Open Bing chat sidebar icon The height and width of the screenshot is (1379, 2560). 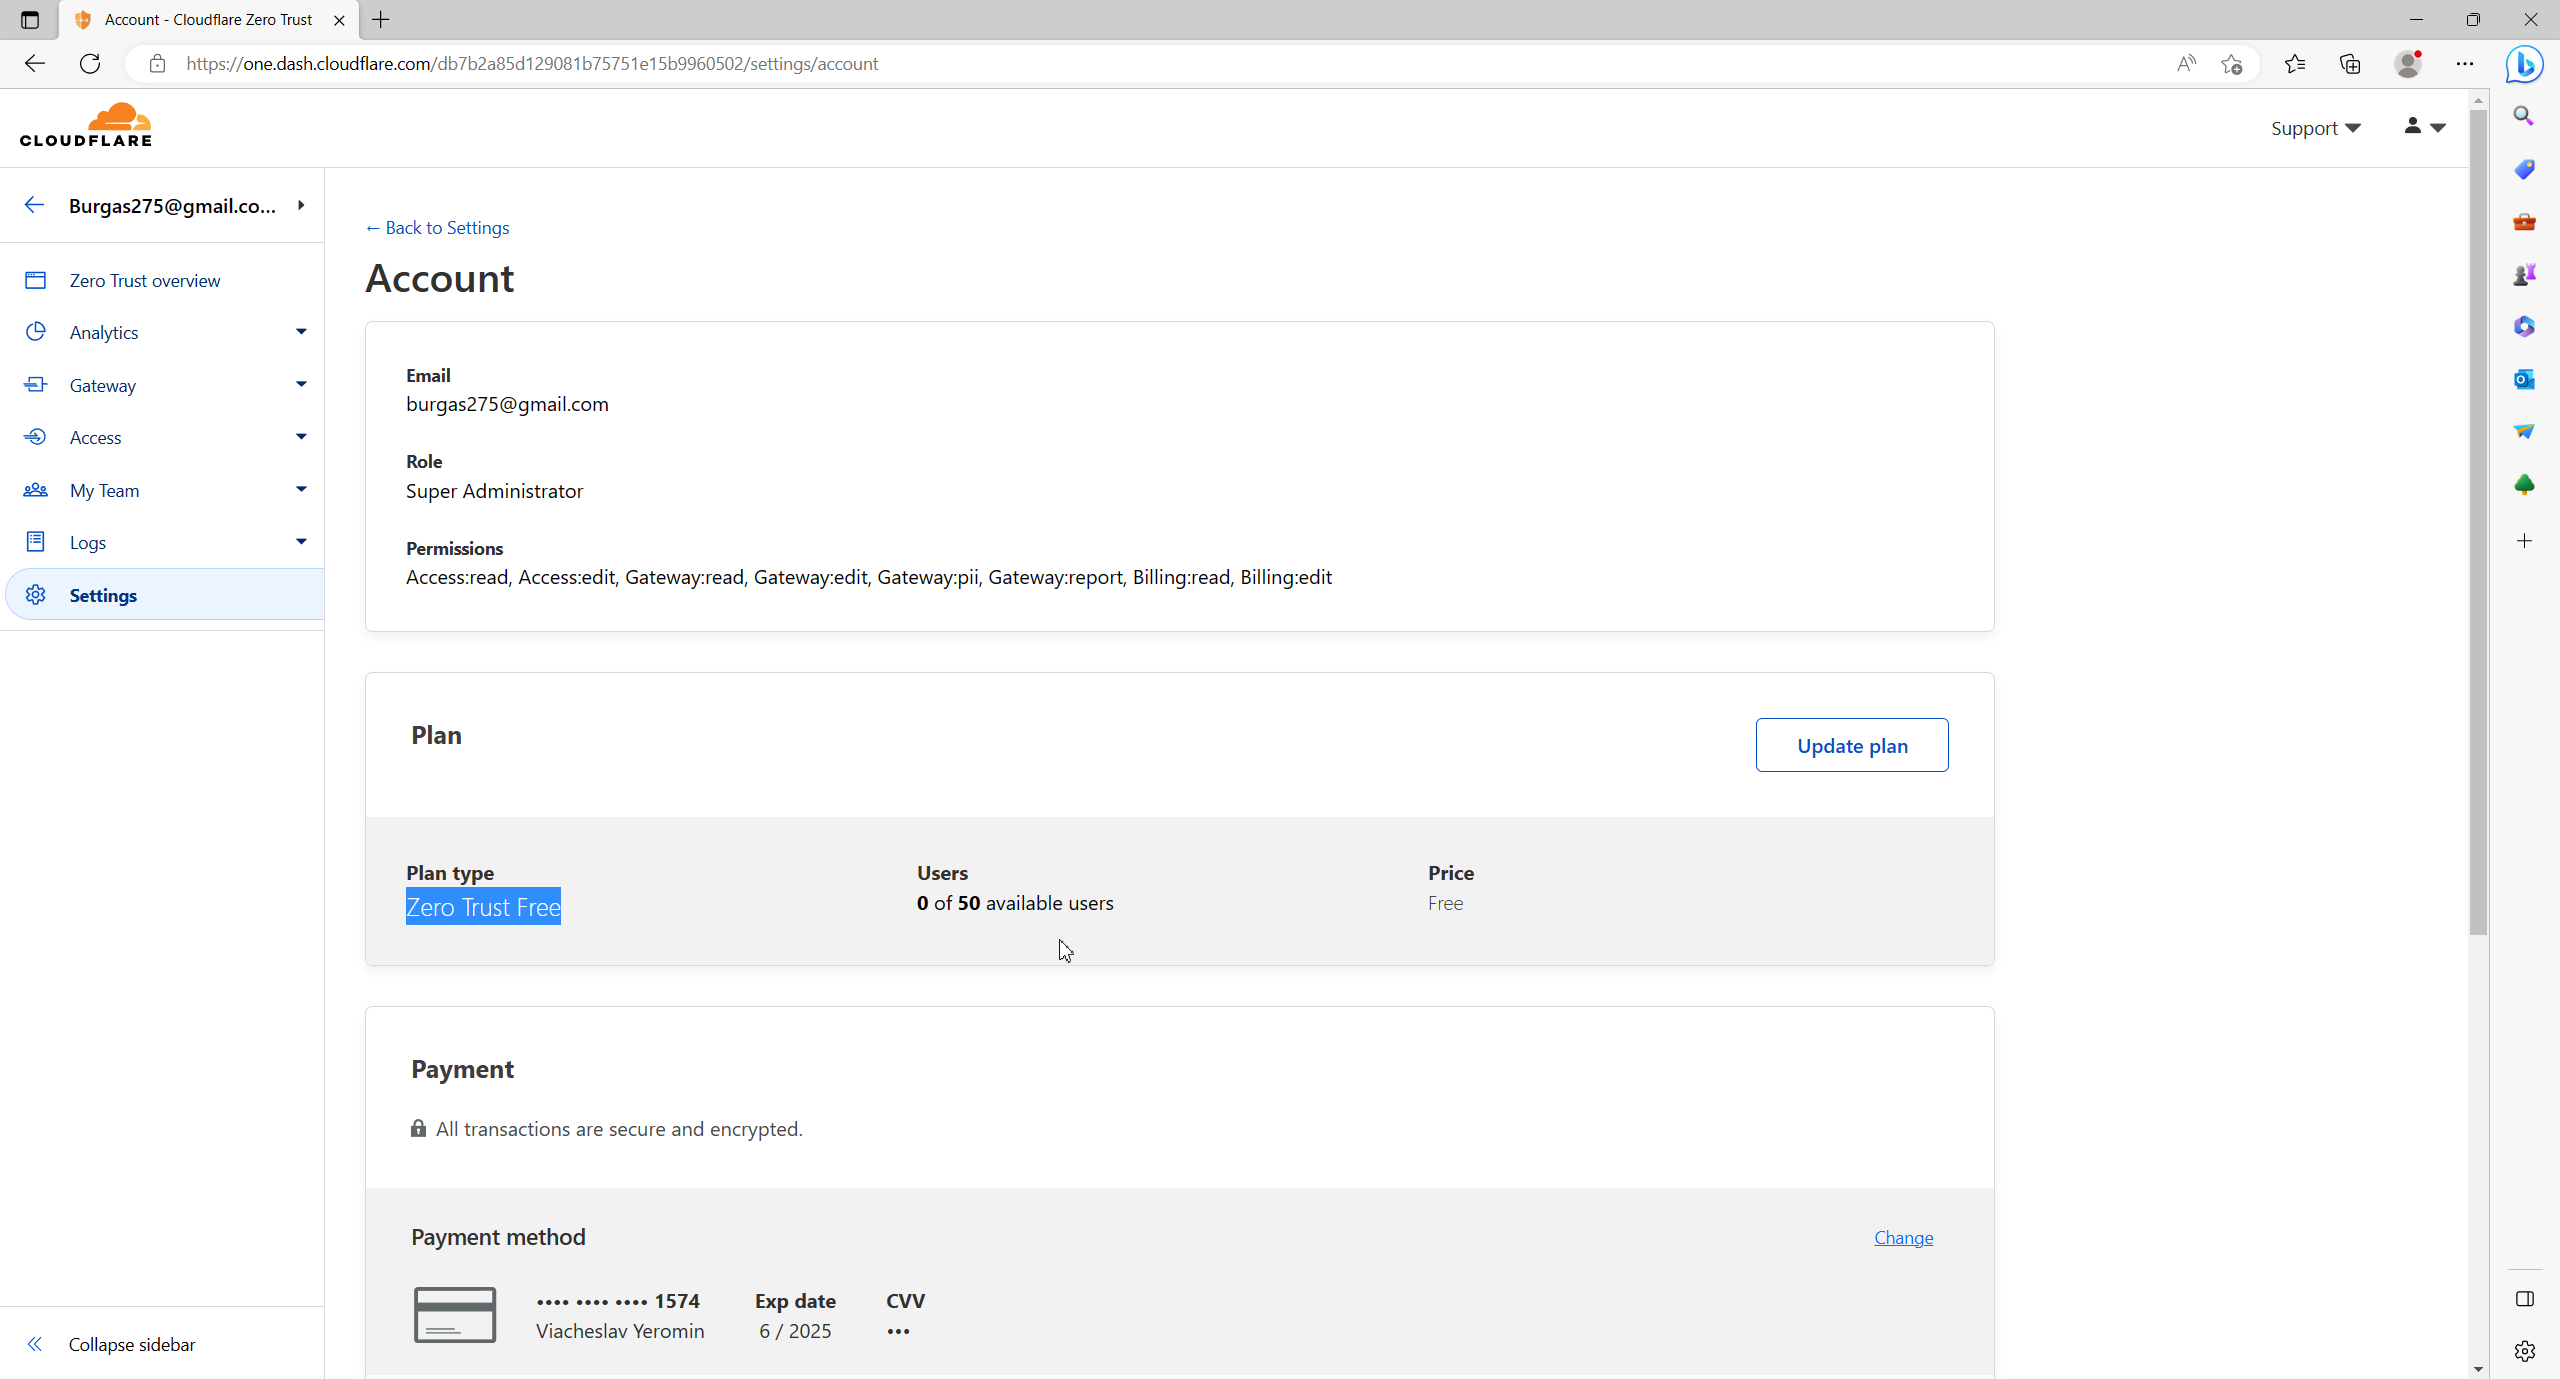point(2523,64)
